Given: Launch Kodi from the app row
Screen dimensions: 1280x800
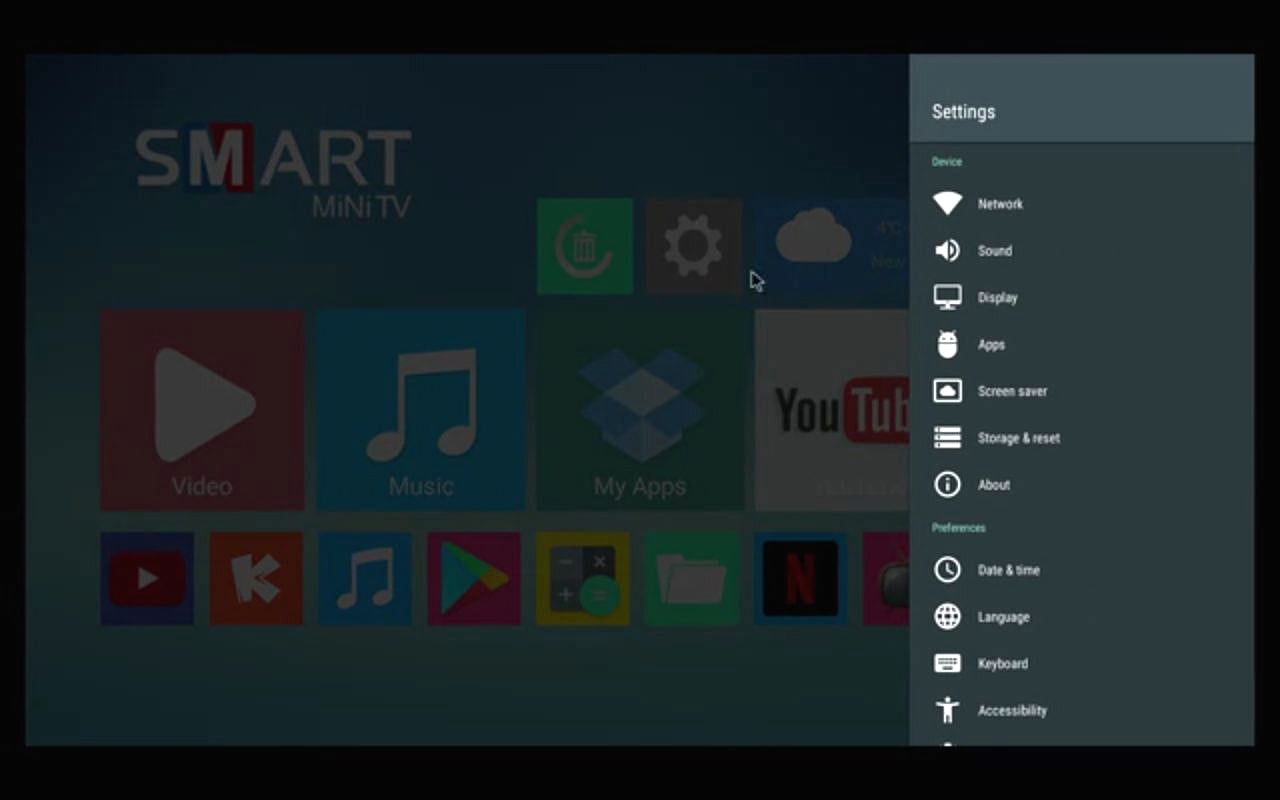Looking at the screenshot, I should [x=255, y=578].
